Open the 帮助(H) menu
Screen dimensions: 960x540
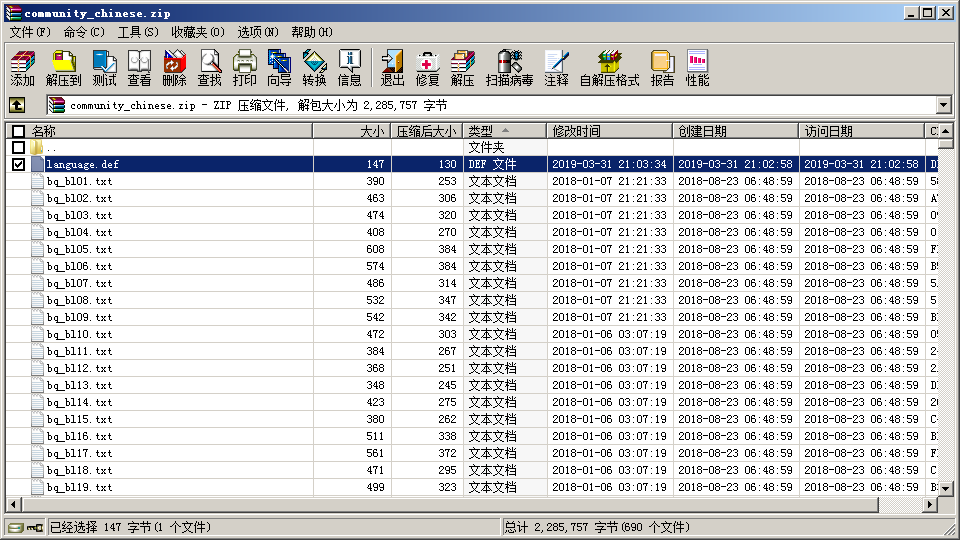point(312,32)
